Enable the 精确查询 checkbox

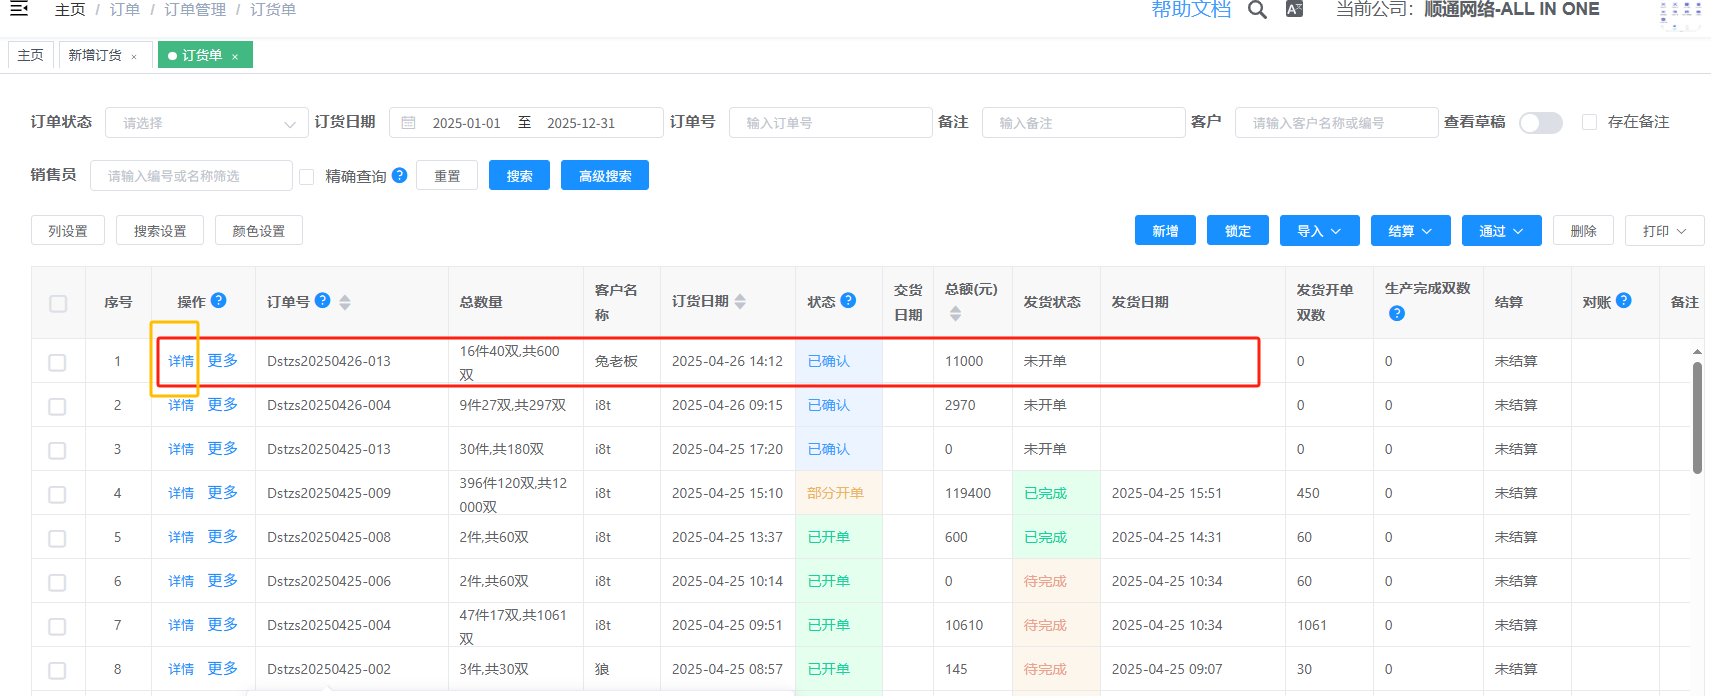click(x=307, y=177)
